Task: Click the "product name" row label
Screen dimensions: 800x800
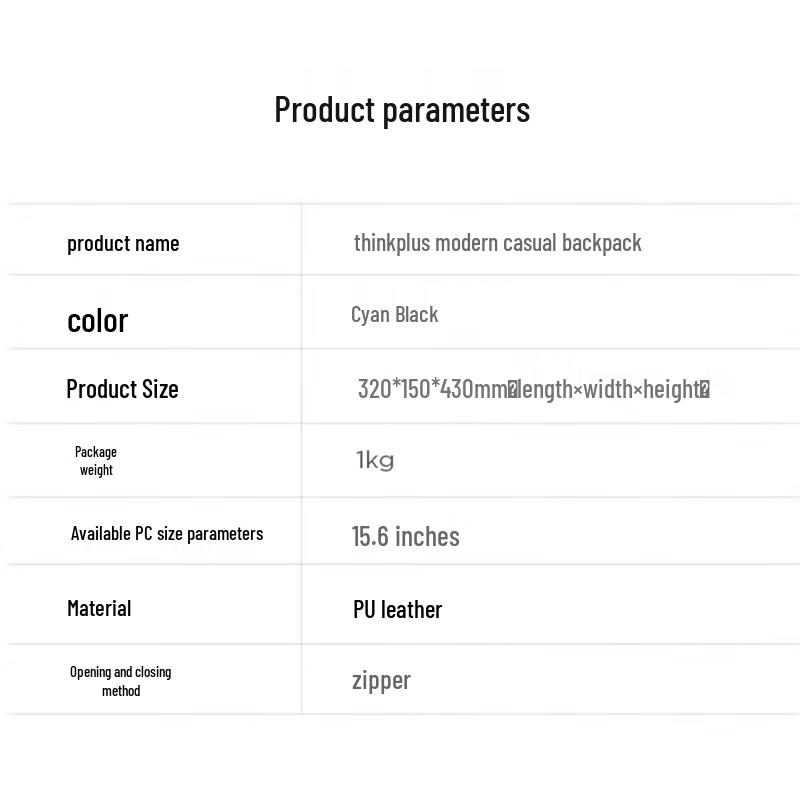Action: pos(123,243)
